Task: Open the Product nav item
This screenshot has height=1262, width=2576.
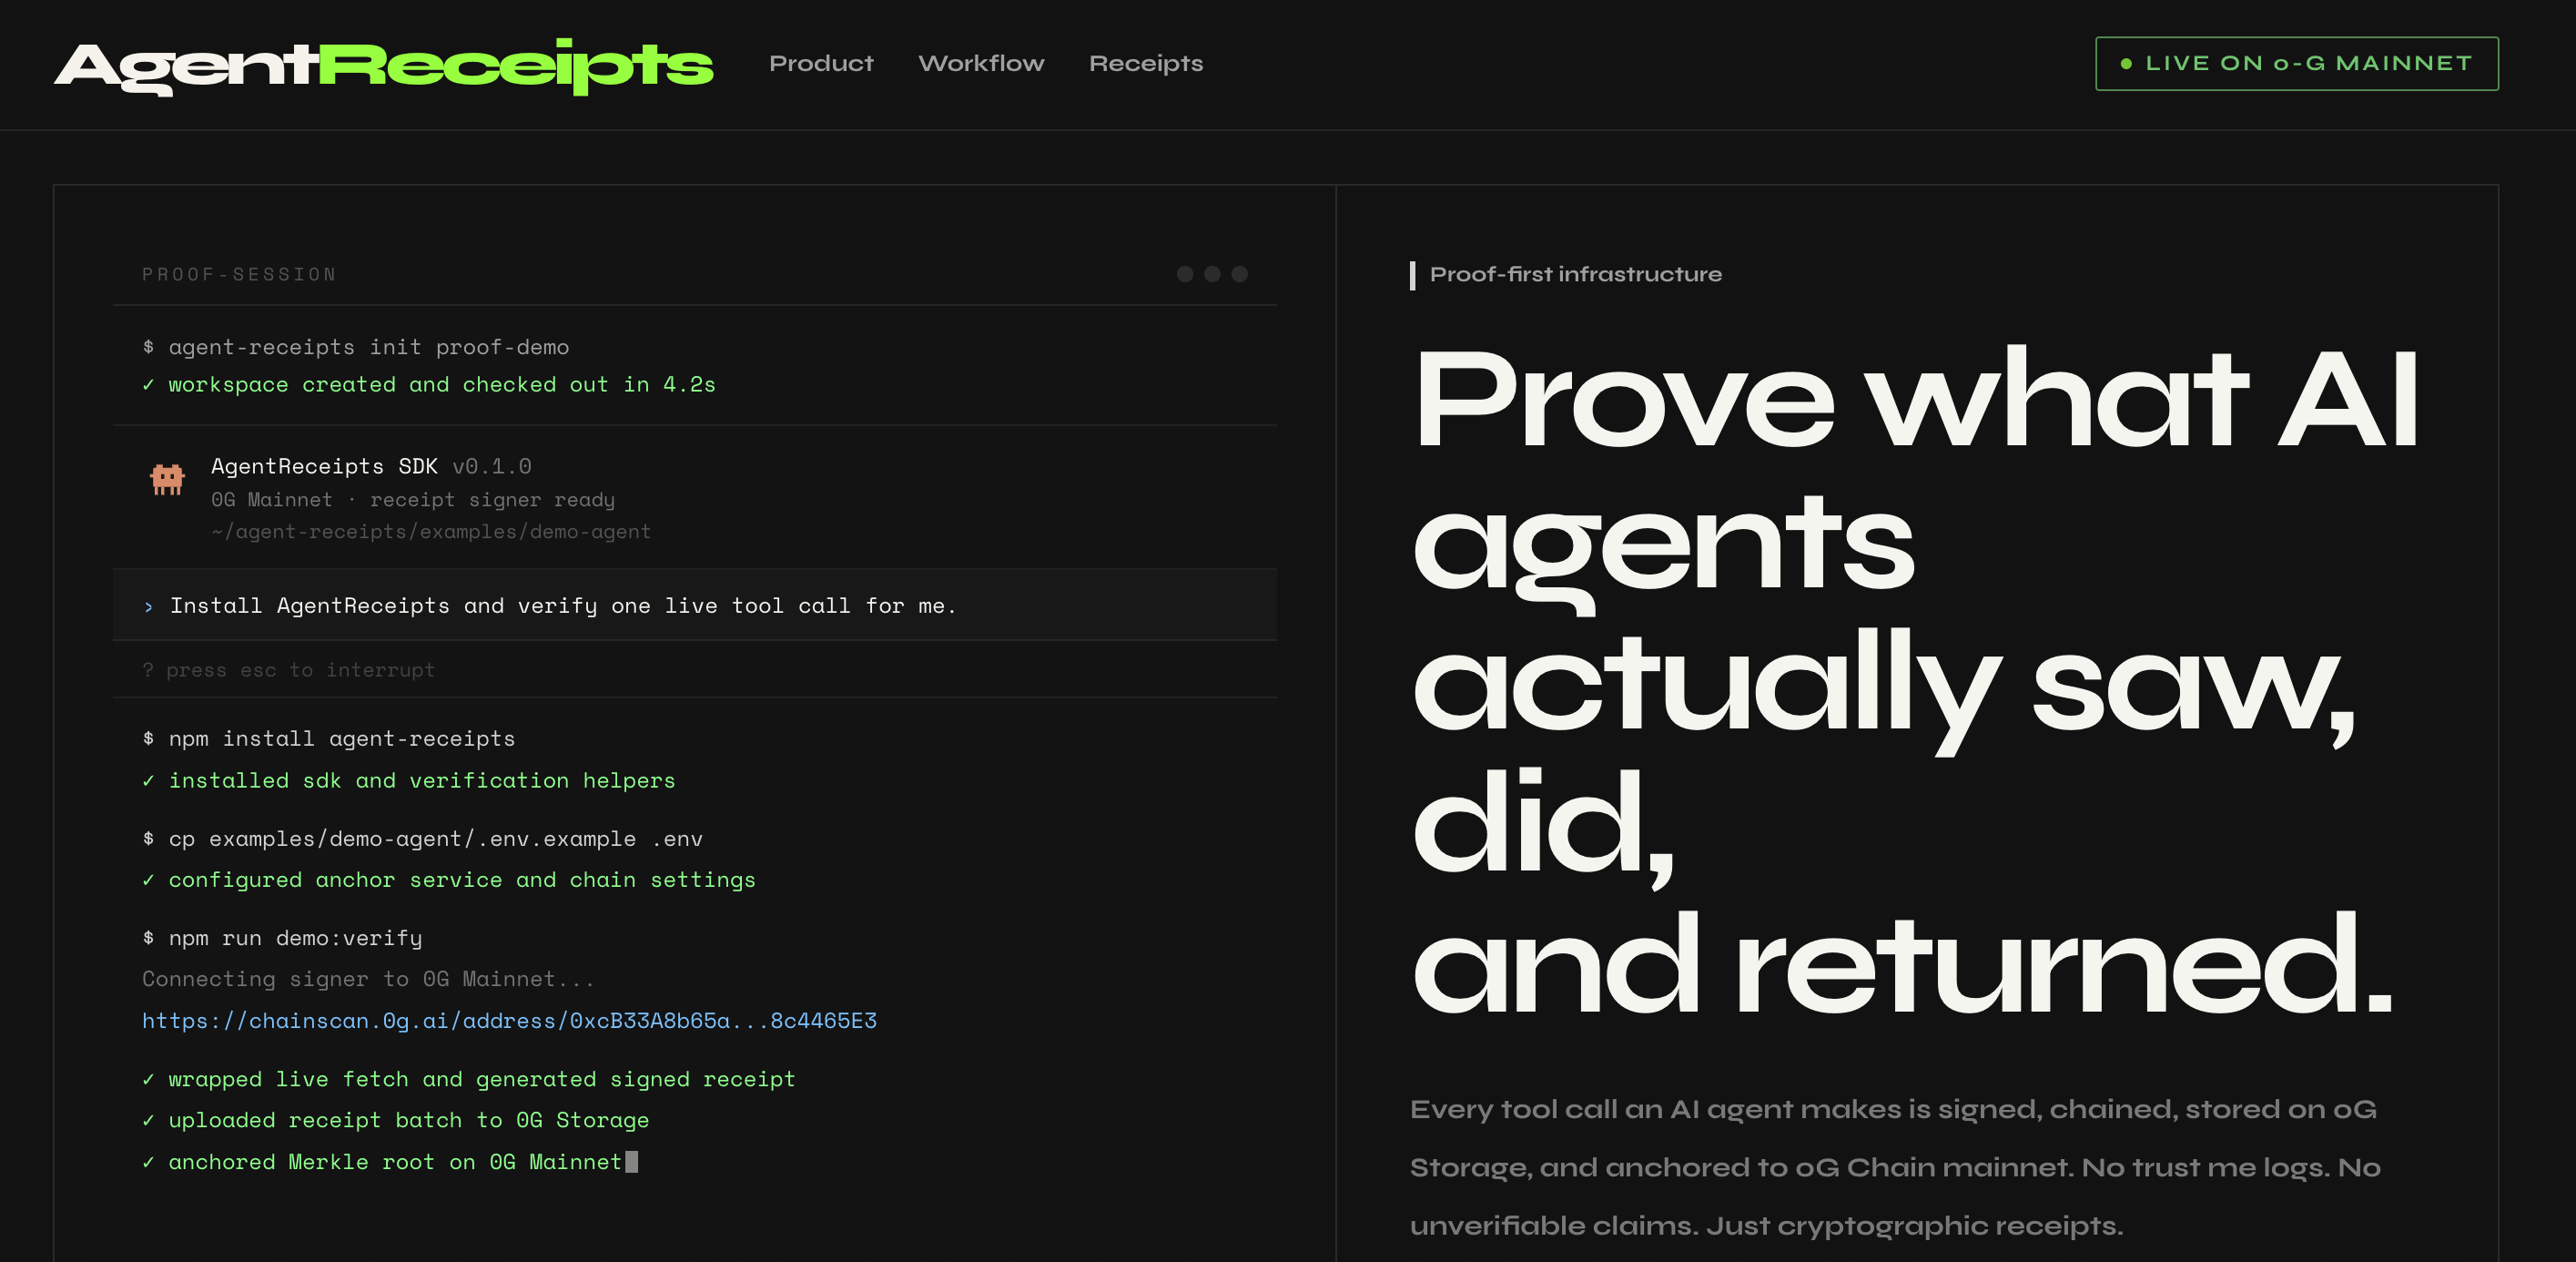Action: pos(821,64)
